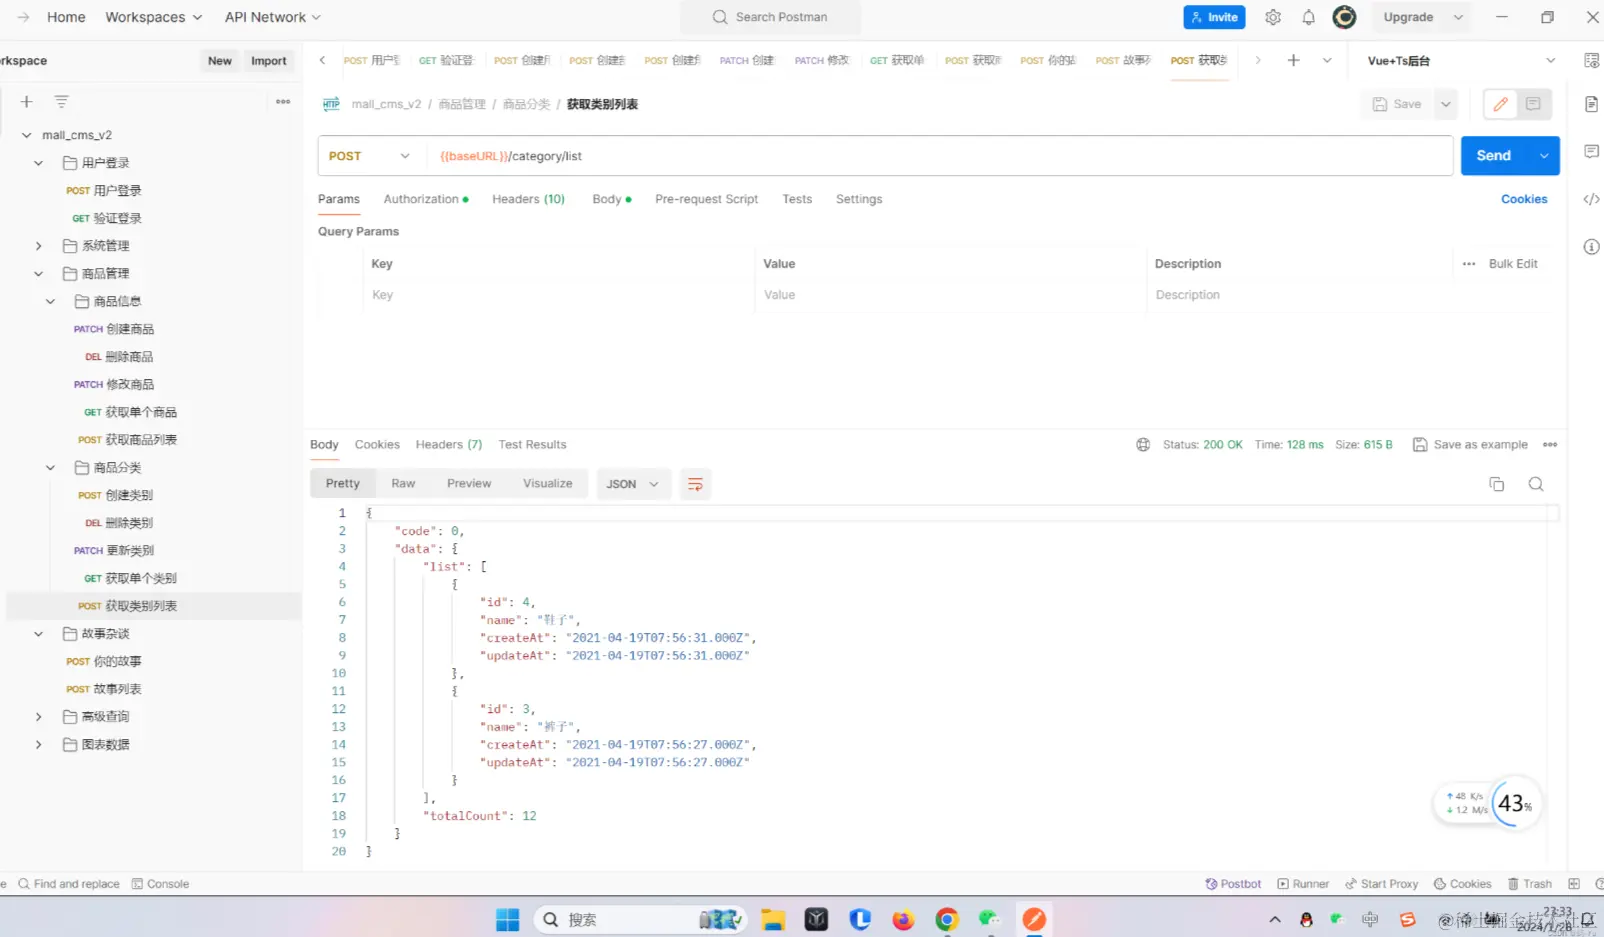
Task: Copy the response body
Action: [x=1496, y=484]
